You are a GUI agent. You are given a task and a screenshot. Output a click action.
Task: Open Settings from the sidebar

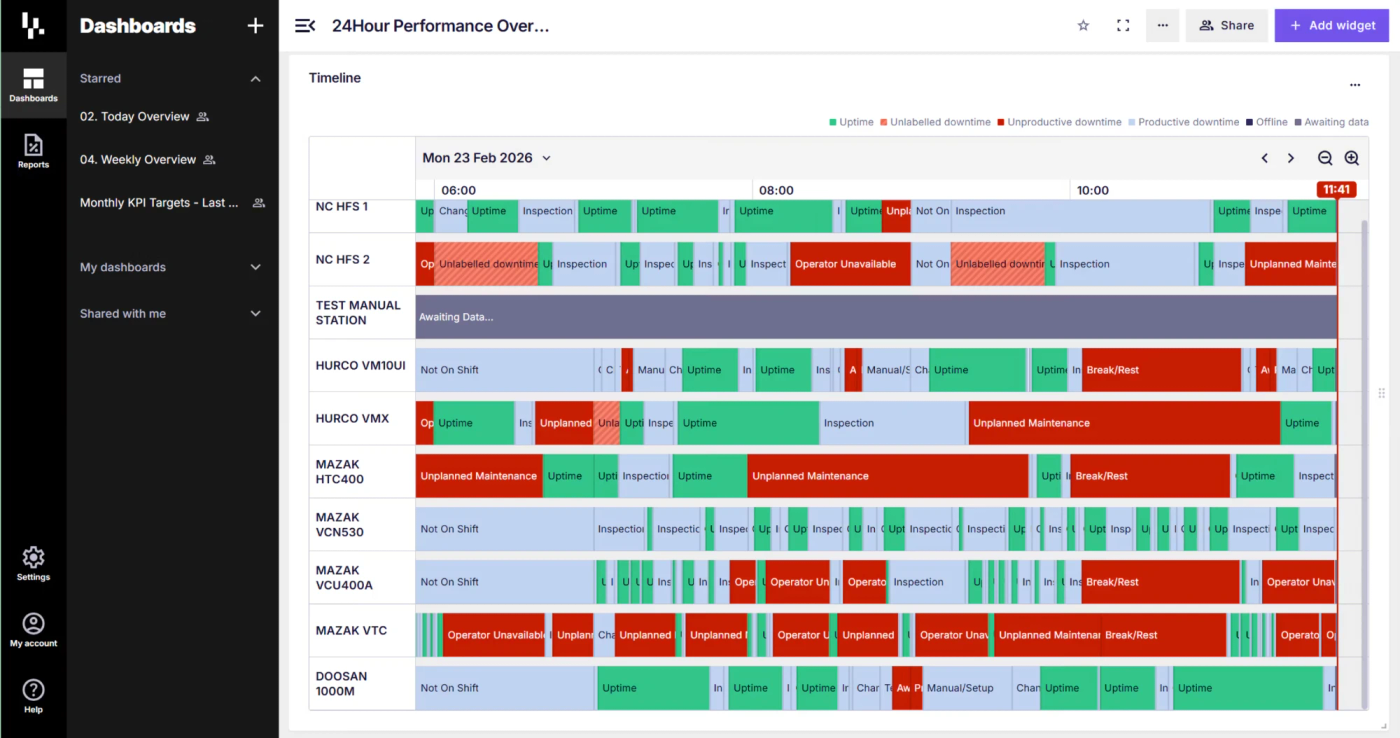tap(33, 564)
